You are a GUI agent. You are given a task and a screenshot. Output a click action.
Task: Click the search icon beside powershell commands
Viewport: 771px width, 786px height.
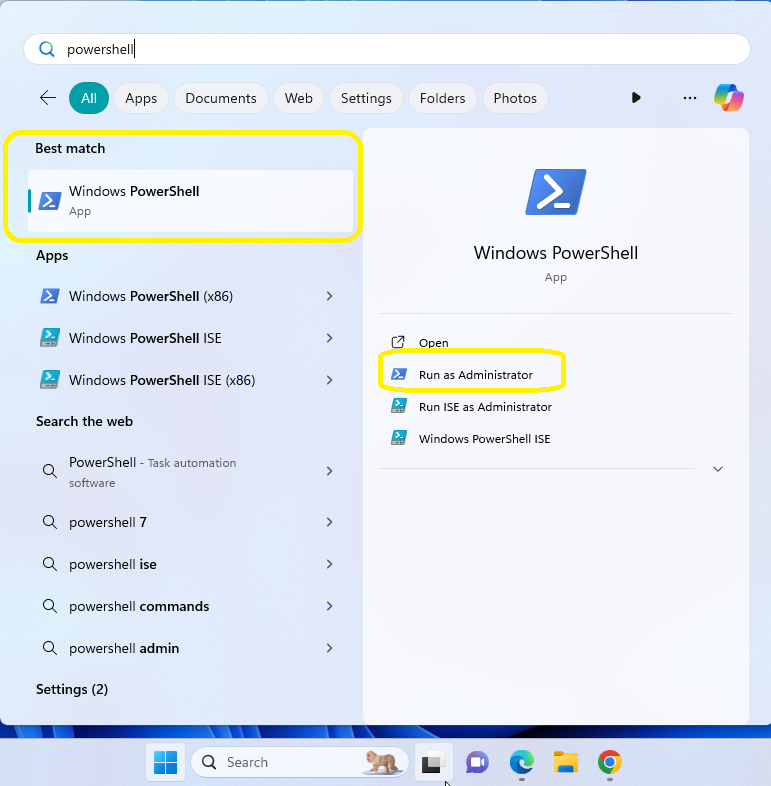tap(49, 606)
